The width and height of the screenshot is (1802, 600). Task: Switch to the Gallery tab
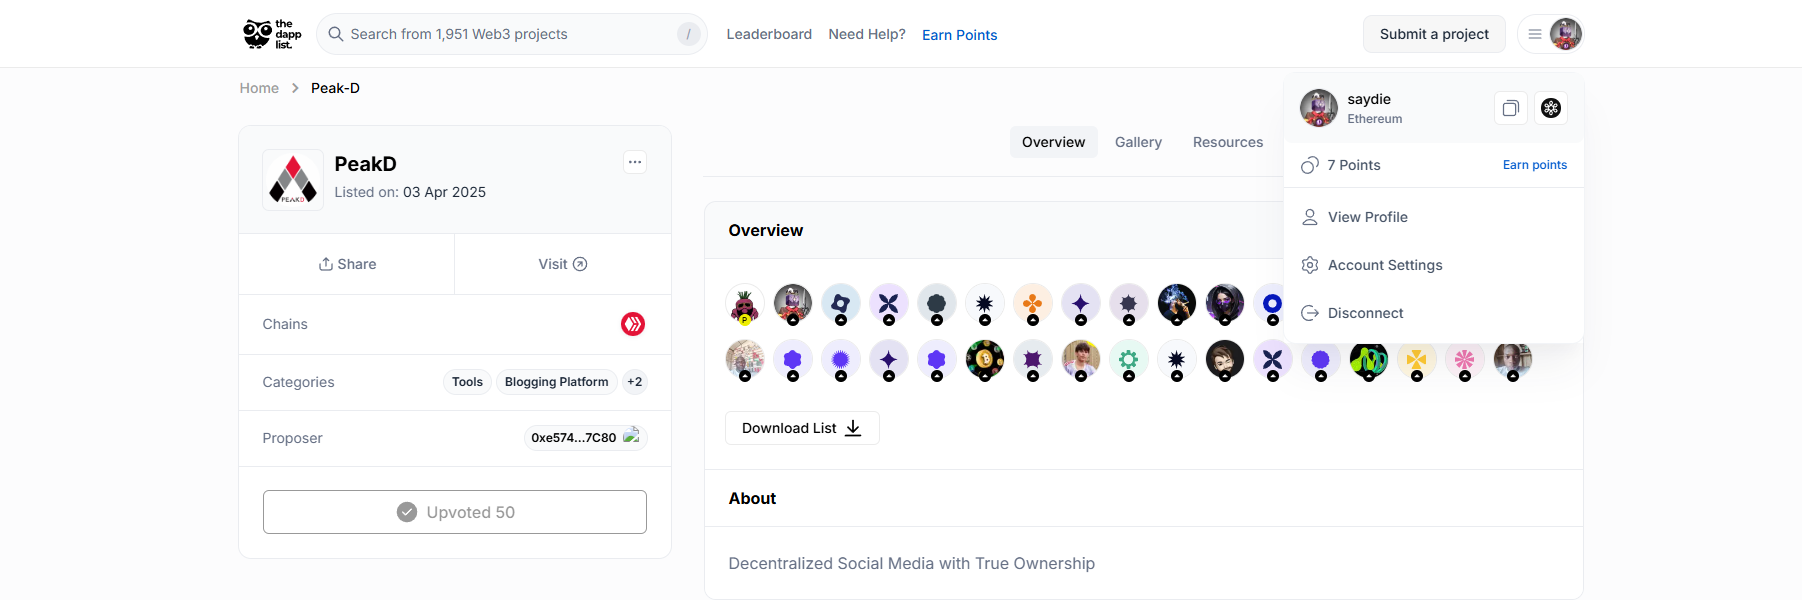coord(1138,142)
